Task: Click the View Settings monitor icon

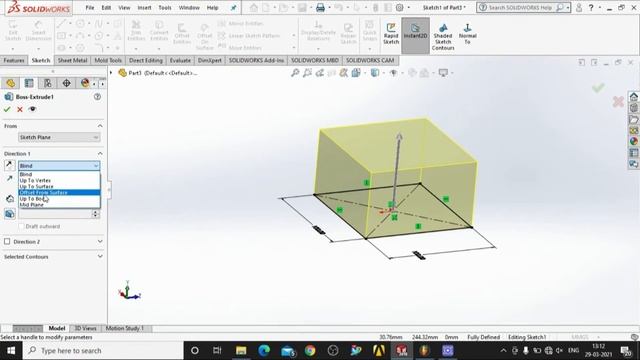Action: (x=443, y=73)
